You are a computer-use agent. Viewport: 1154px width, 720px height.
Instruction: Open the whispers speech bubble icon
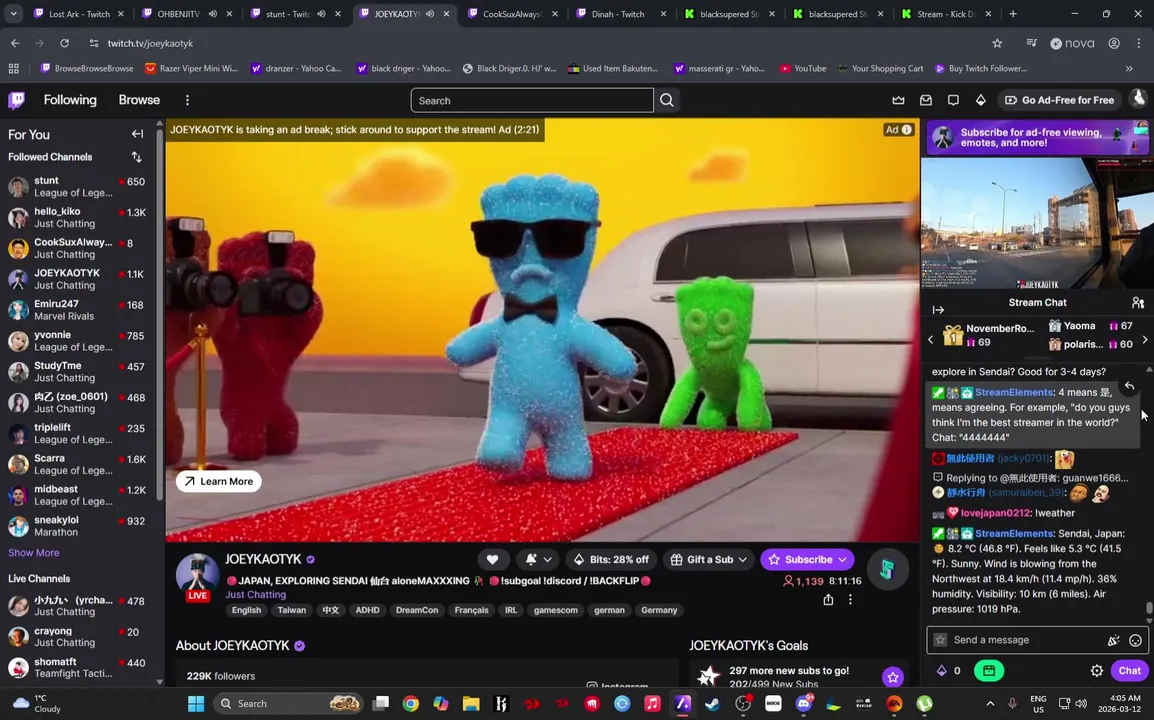pyautogui.click(x=953, y=100)
